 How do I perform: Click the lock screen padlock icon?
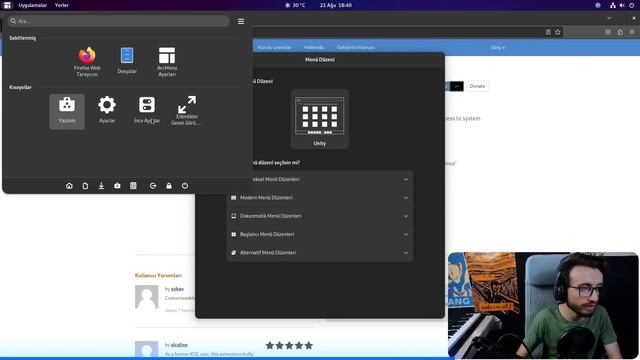pos(169,186)
